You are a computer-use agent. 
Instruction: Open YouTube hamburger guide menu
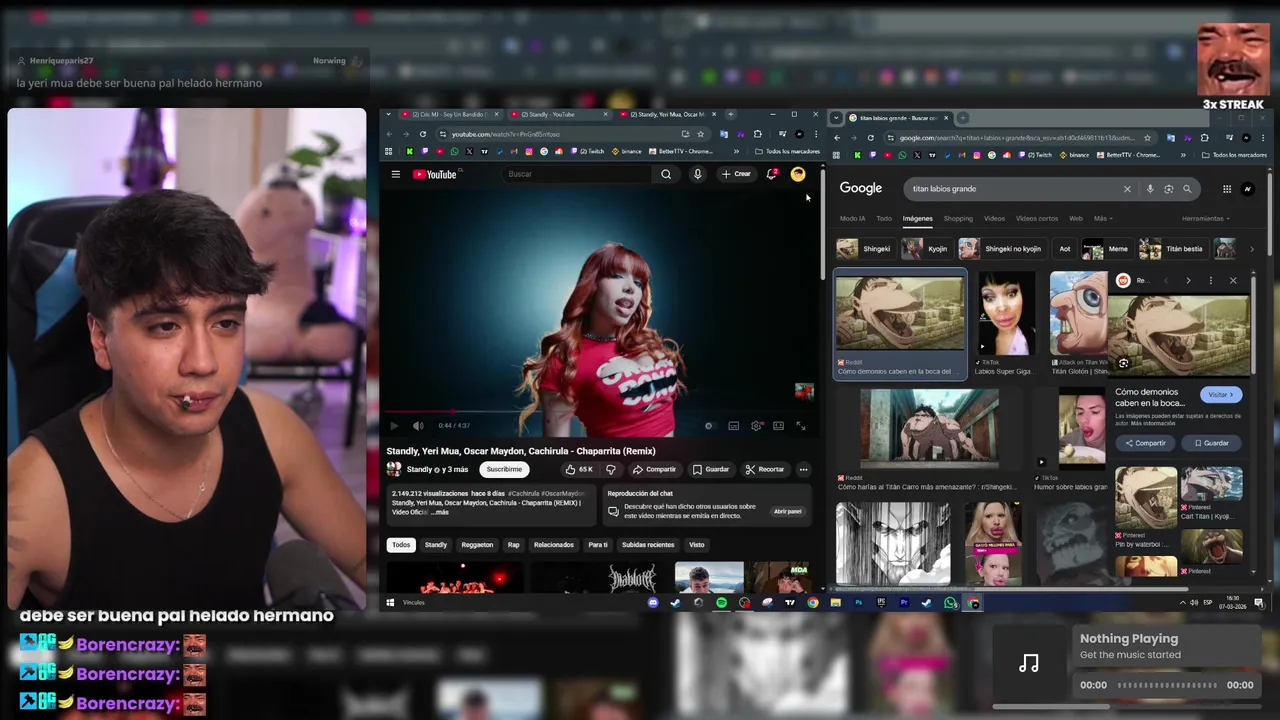tap(396, 174)
